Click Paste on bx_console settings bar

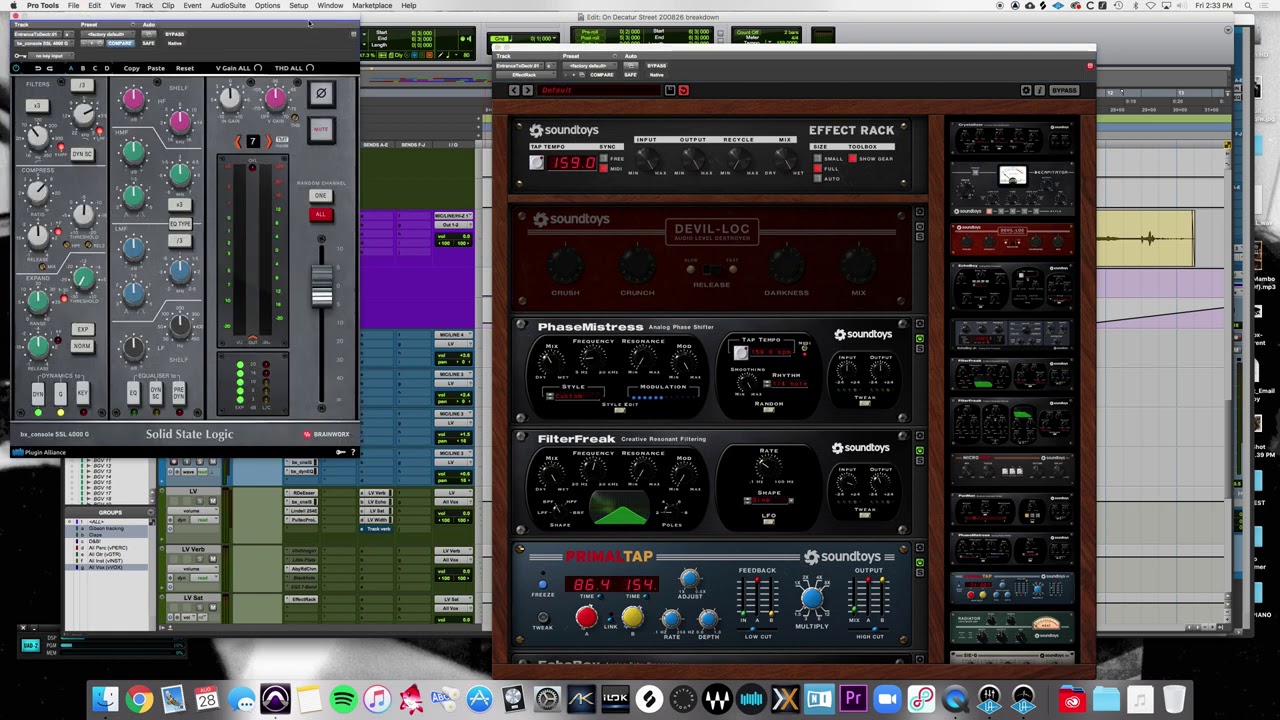tap(156, 68)
